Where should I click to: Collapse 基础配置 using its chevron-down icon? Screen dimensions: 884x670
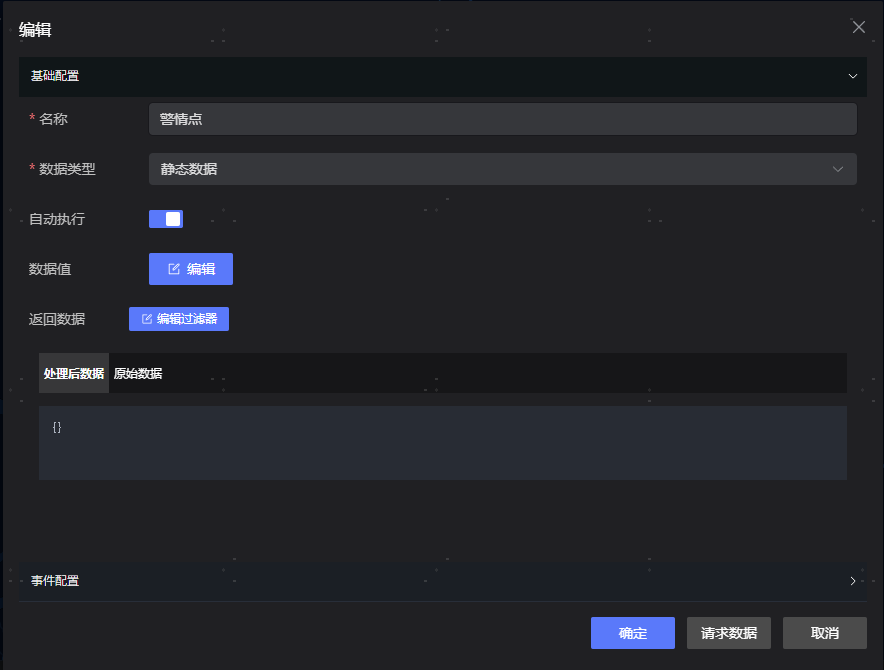click(x=853, y=76)
